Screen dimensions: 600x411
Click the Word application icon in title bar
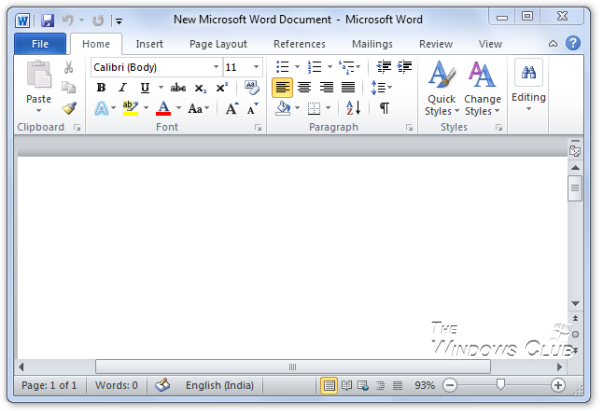pos(23,20)
